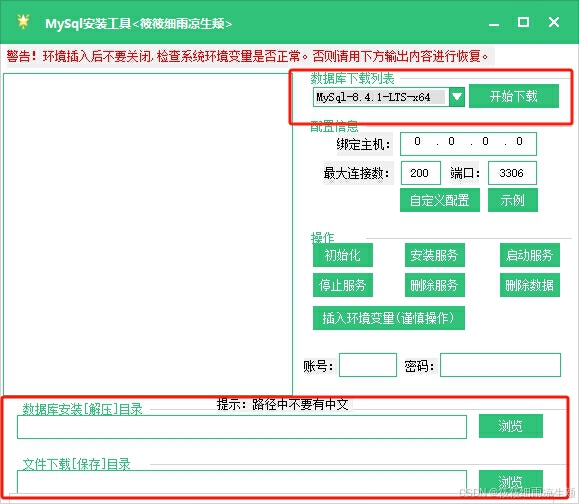
Task: Focus the 密码 input field
Action: (500, 365)
